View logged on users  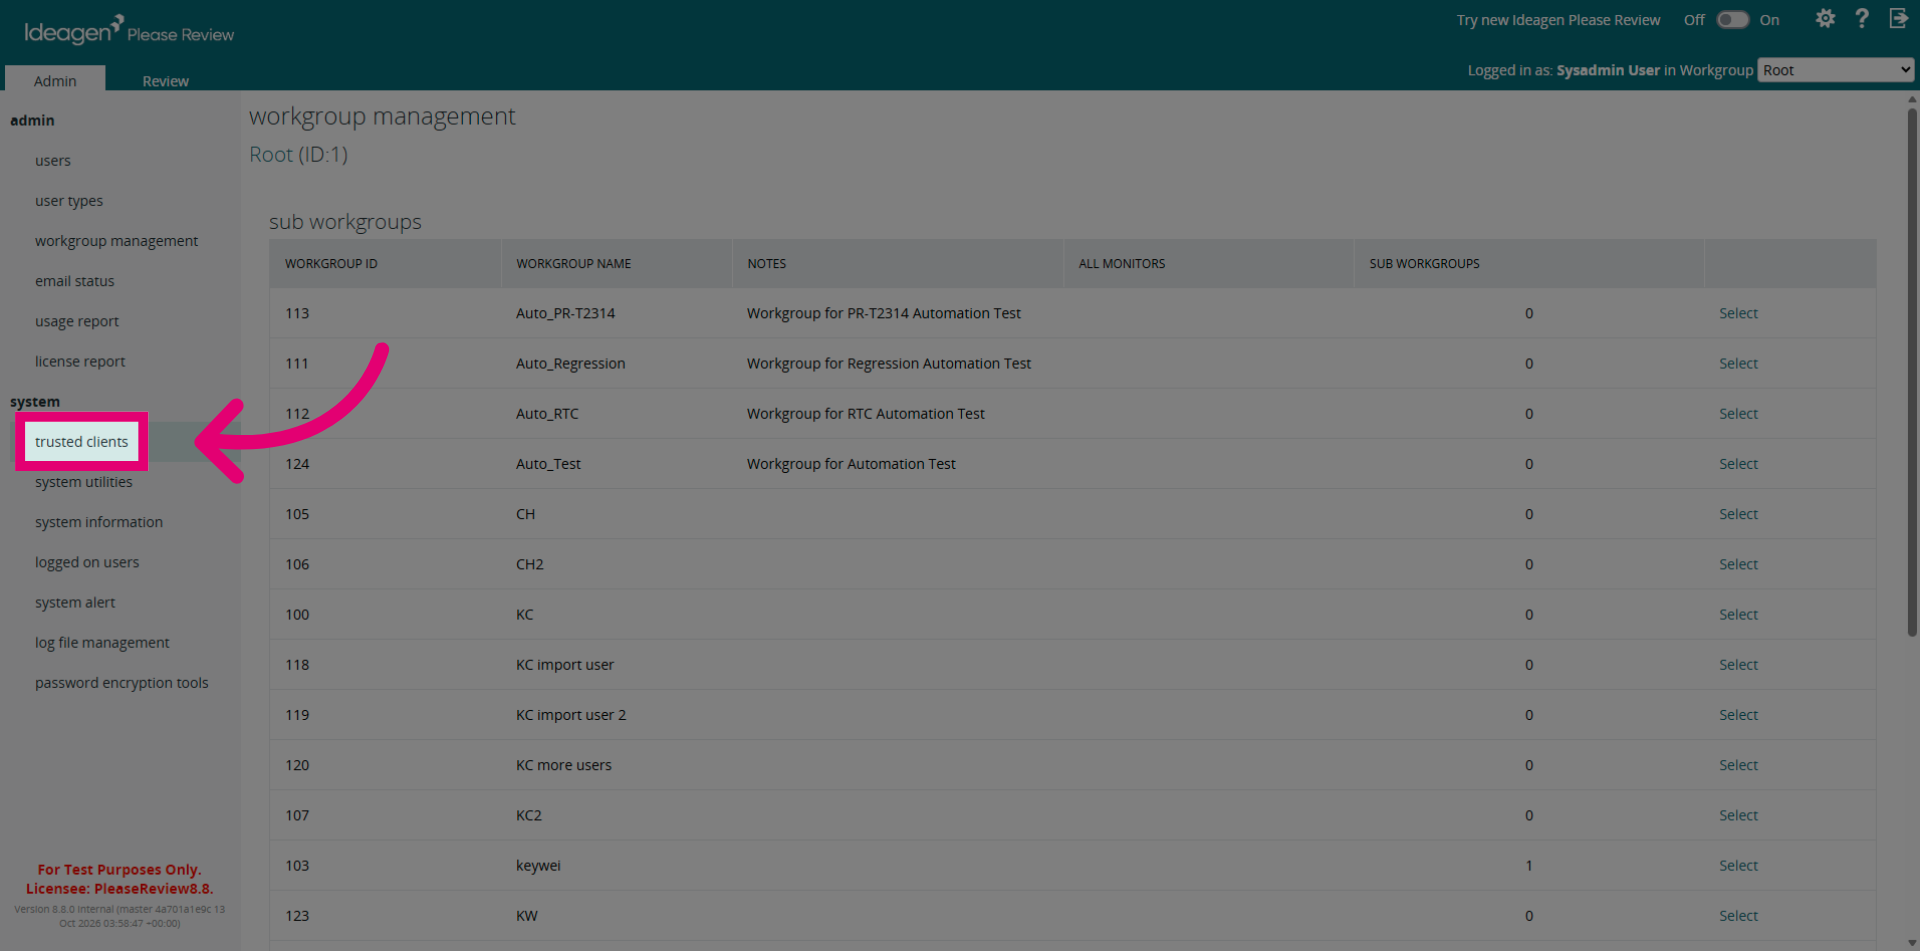point(87,562)
